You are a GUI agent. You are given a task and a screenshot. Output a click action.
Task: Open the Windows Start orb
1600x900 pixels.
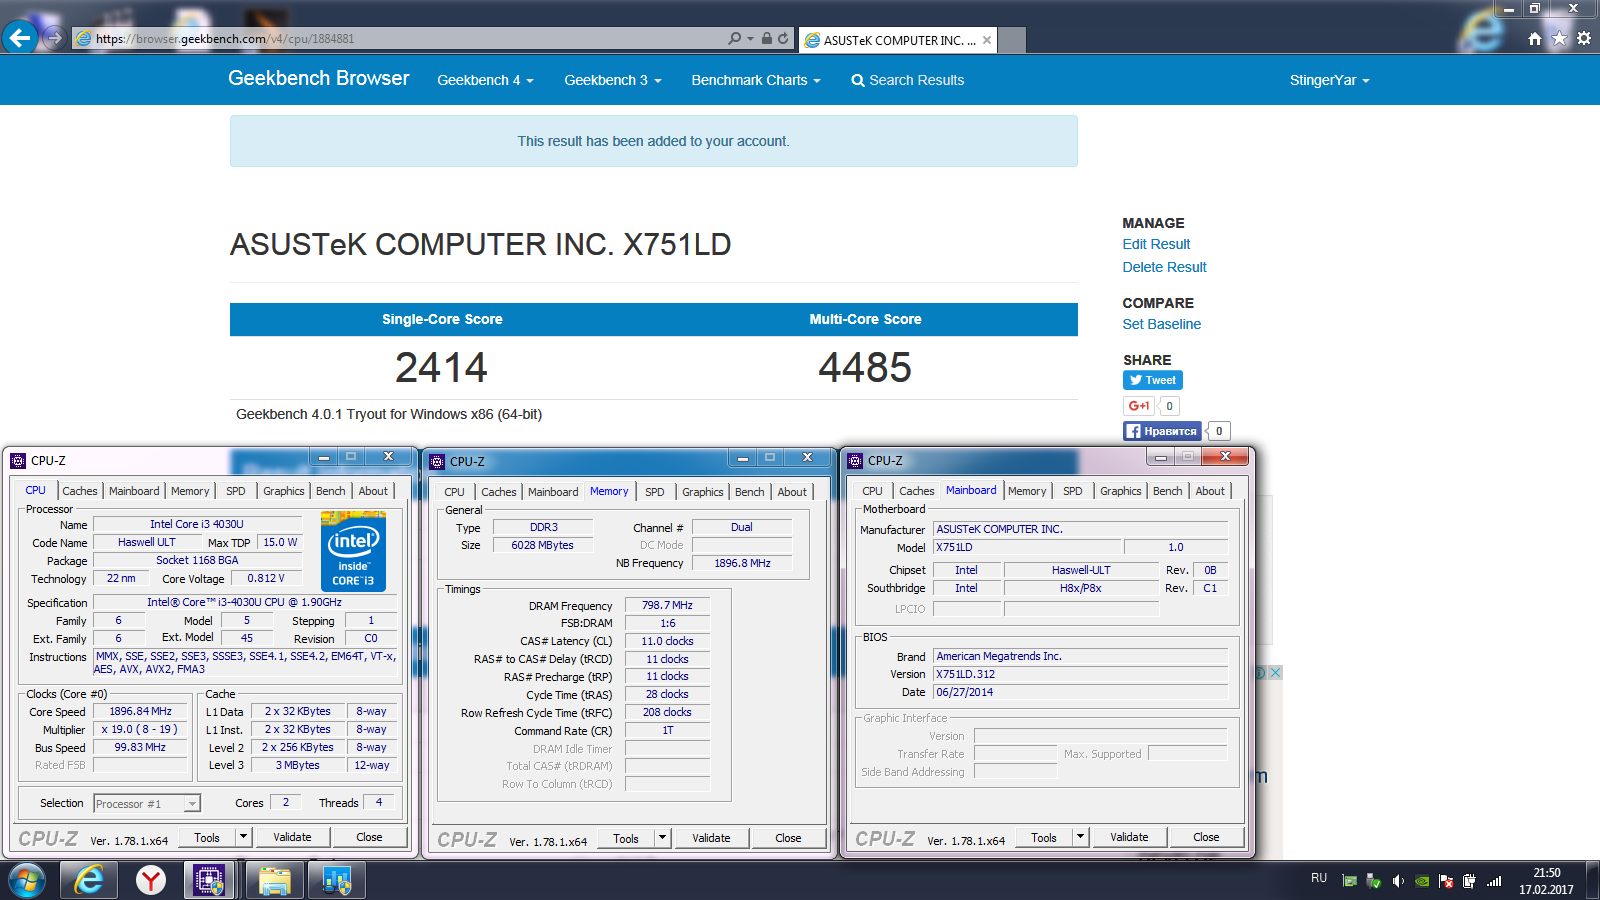(x=27, y=880)
